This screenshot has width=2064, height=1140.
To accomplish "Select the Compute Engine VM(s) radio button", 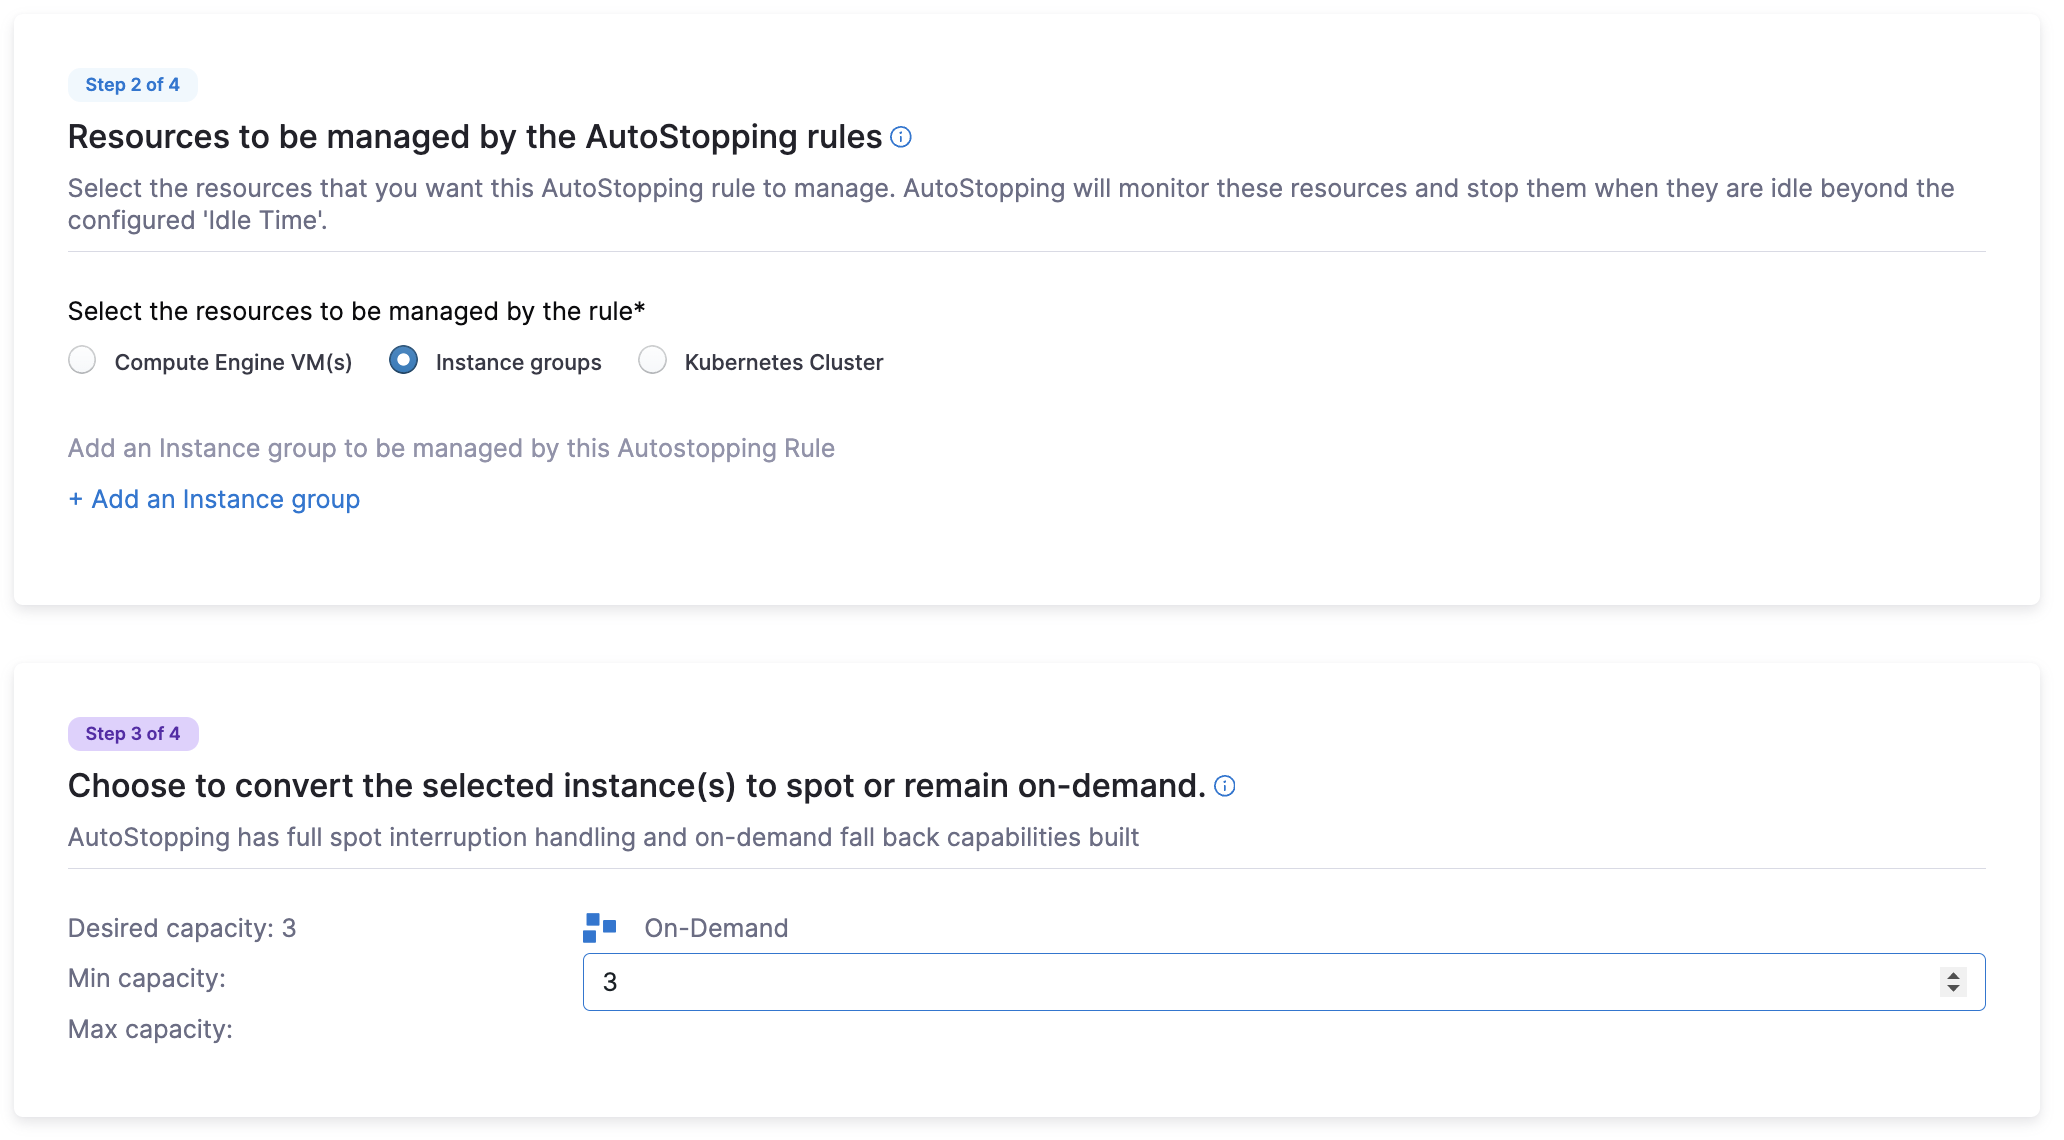I will 82,360.
